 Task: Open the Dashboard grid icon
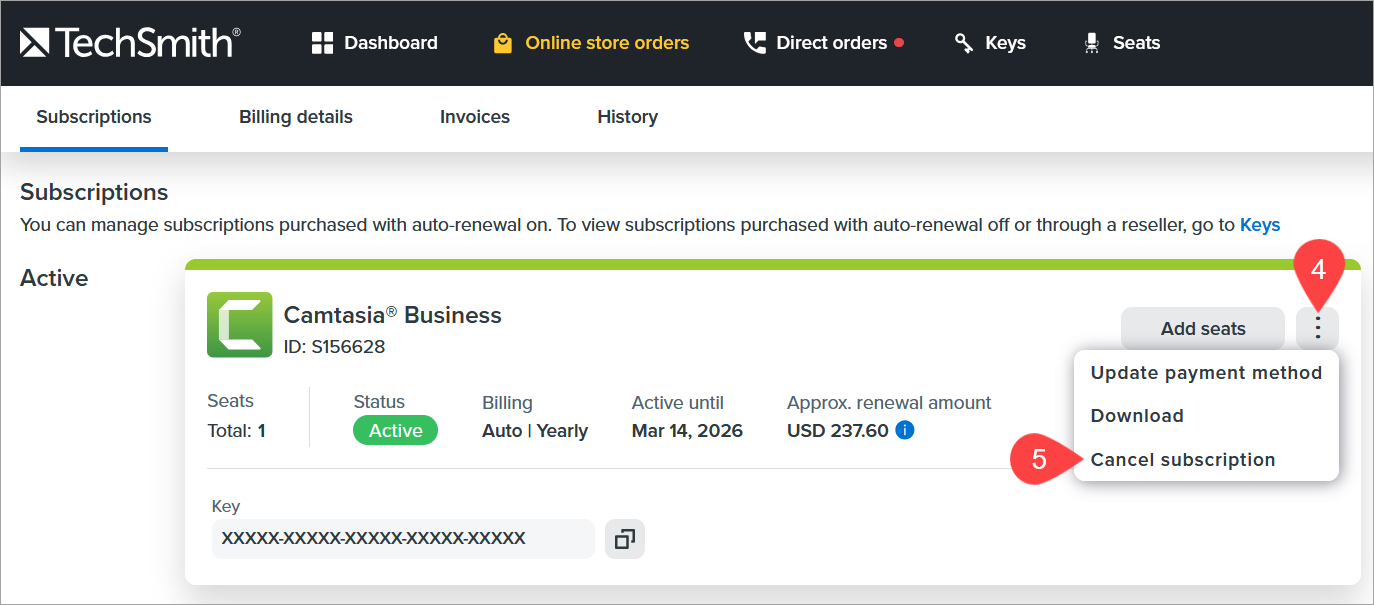click(322, 43)
